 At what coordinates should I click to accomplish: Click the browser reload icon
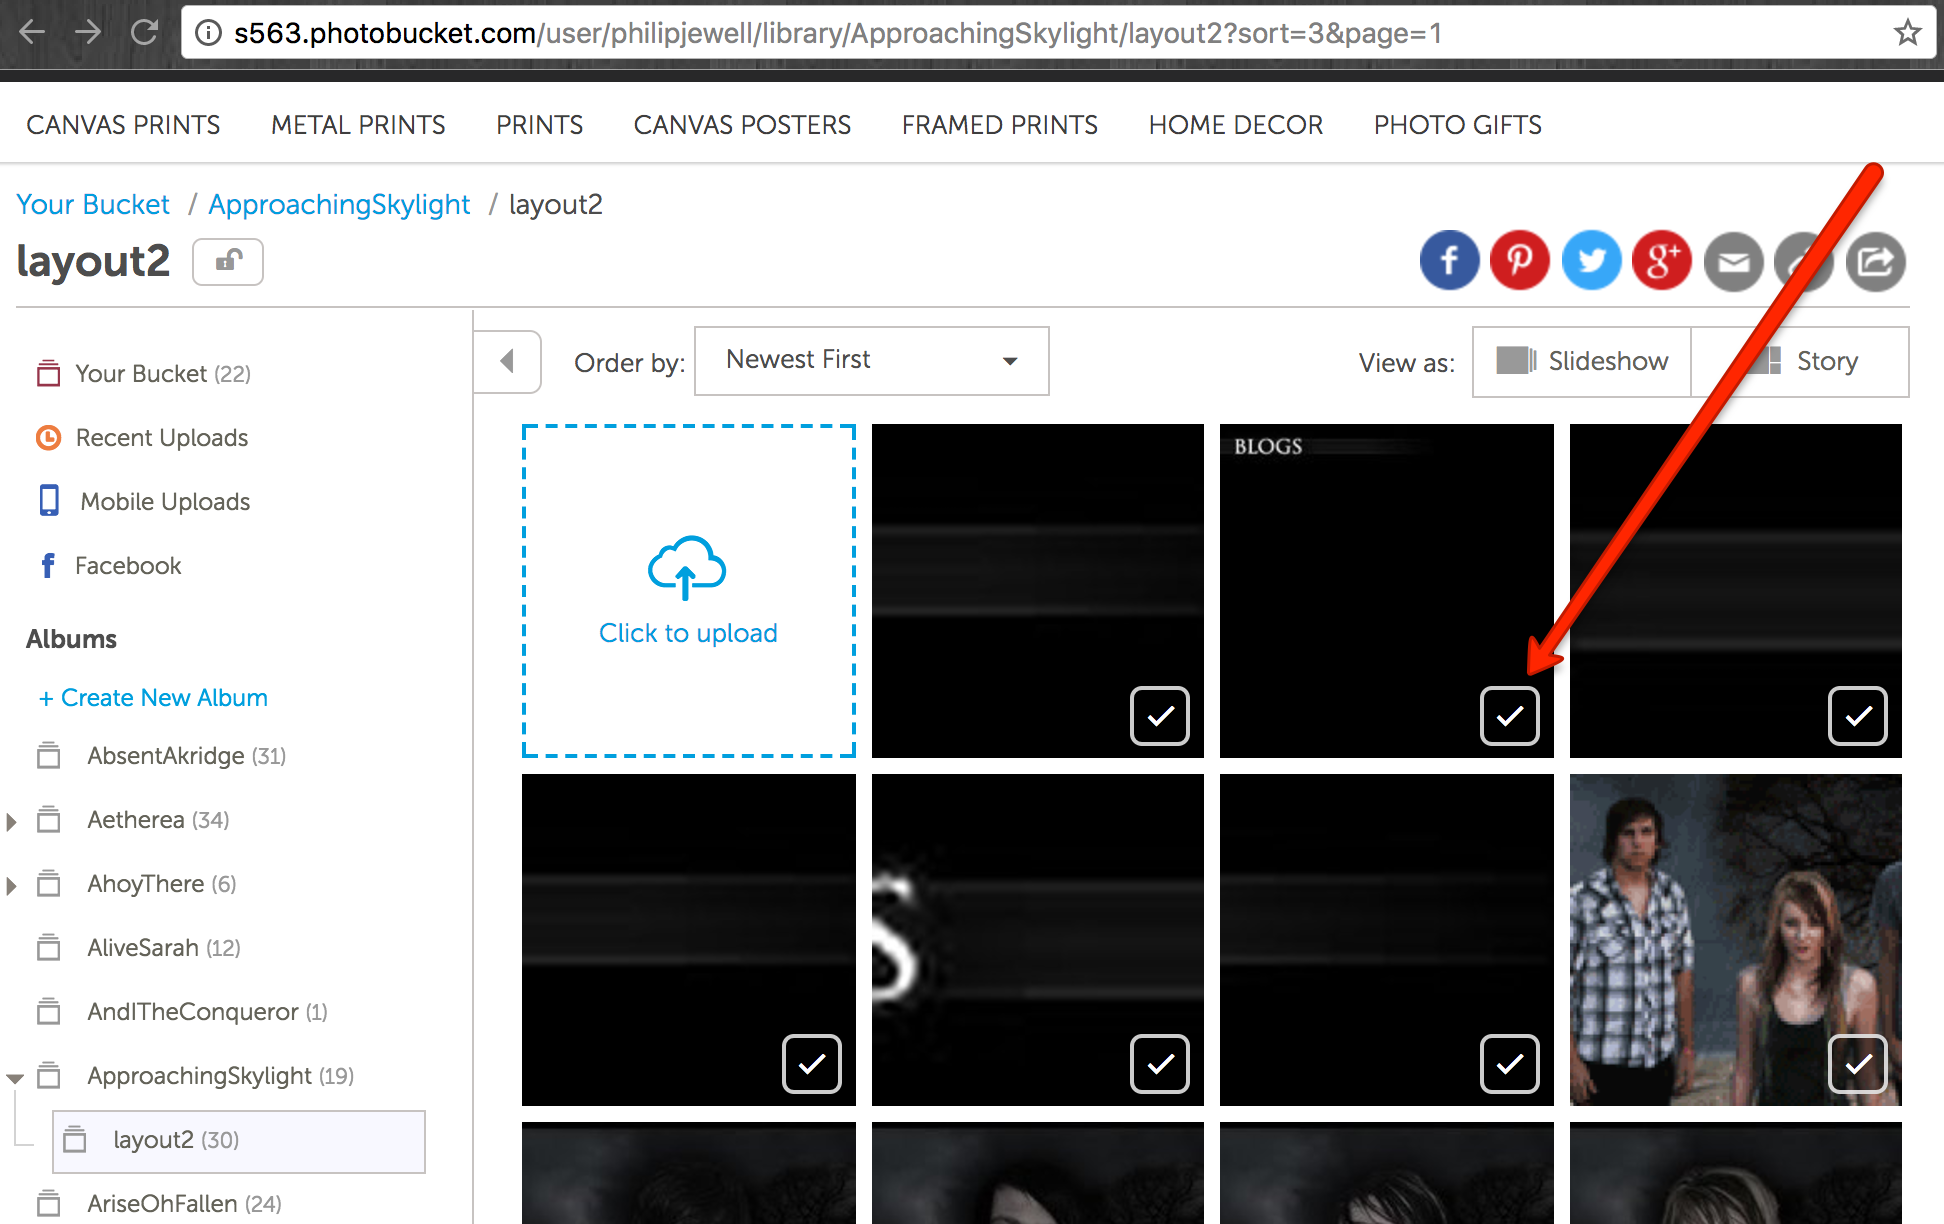tap(145, 33)
